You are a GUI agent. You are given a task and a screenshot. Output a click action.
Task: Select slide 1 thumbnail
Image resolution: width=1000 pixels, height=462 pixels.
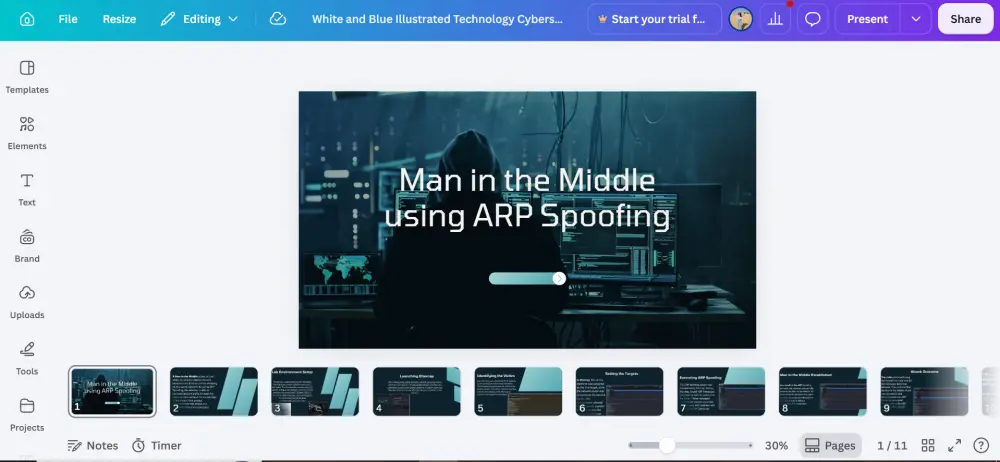[x=112, y=391]
